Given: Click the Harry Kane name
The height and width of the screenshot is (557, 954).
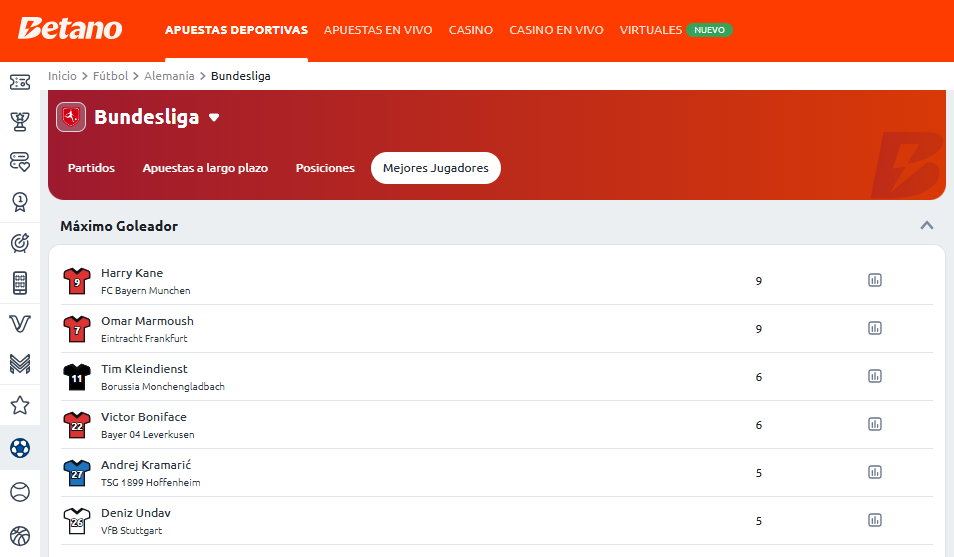Looking at the screenshot, I should (x=132, y=273).
